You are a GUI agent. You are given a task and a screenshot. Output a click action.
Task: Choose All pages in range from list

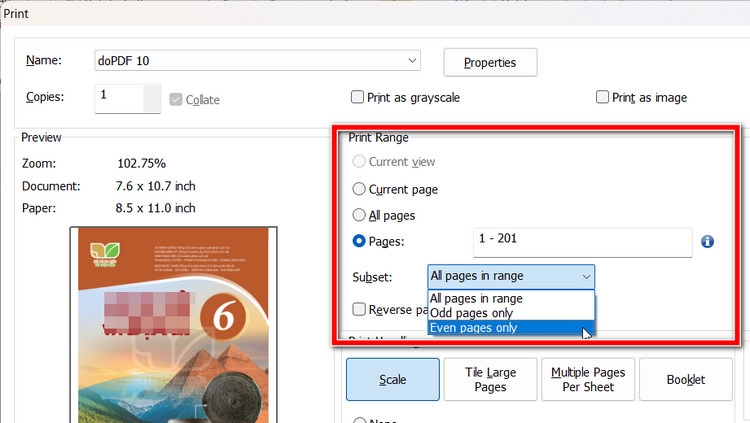[x=511, y=298]
